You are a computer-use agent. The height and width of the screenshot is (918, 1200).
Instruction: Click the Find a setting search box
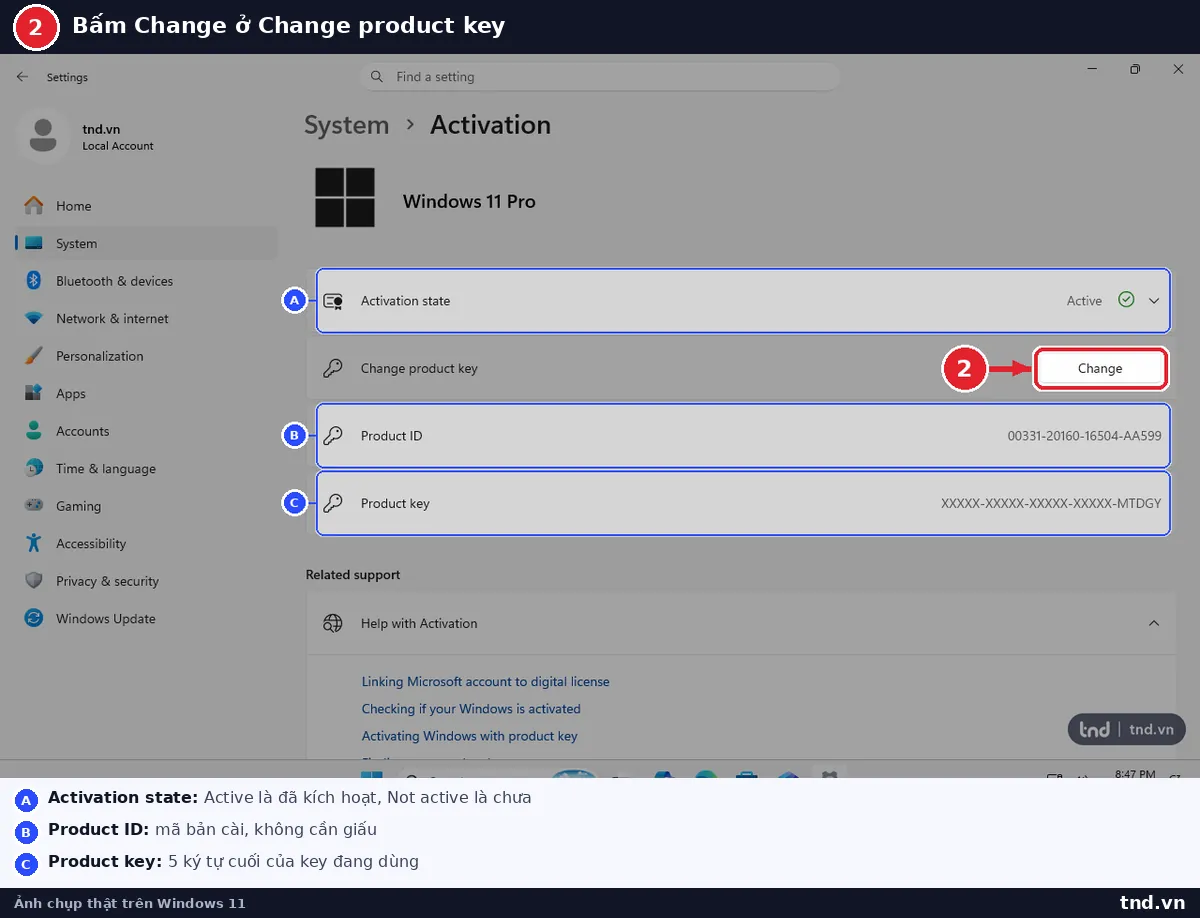pos(600,77)
